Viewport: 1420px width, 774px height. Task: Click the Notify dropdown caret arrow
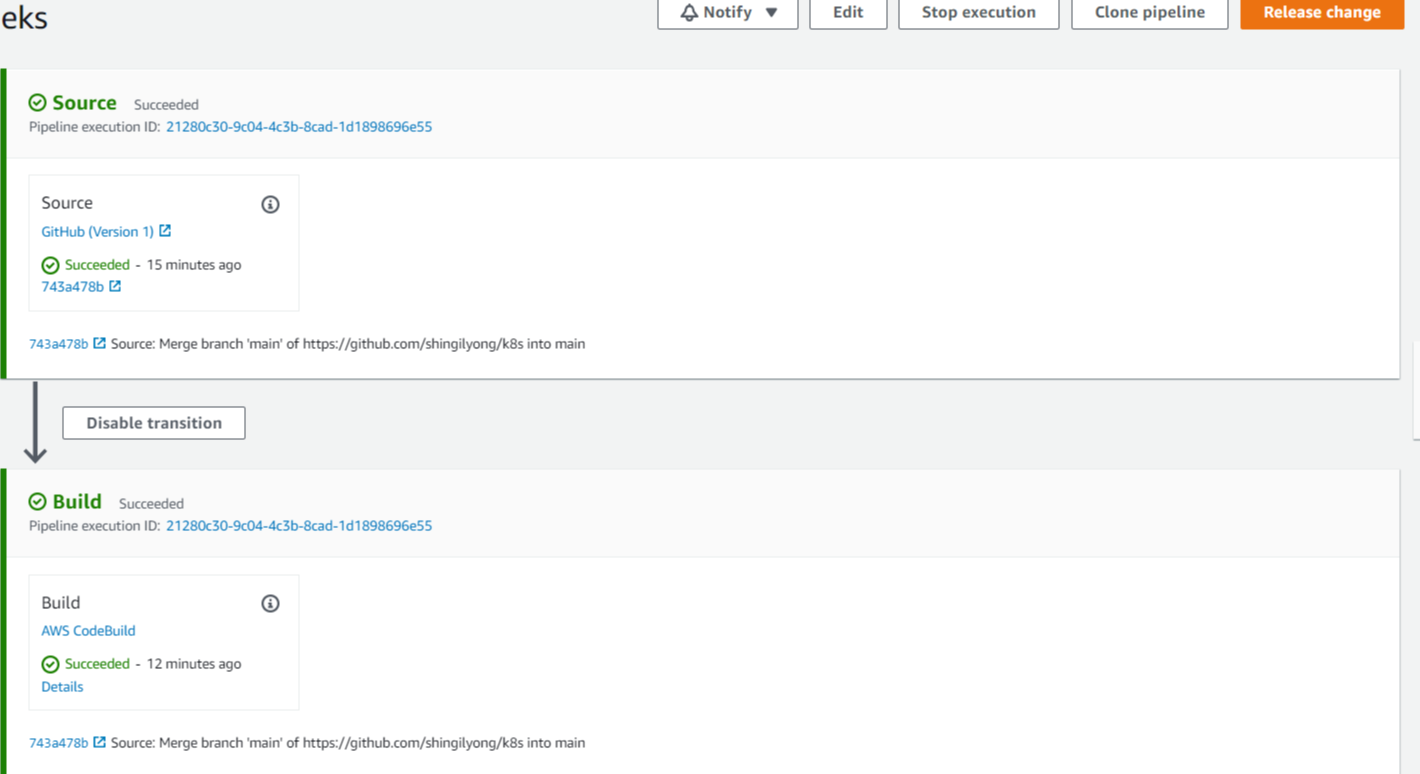coord(771,13)
